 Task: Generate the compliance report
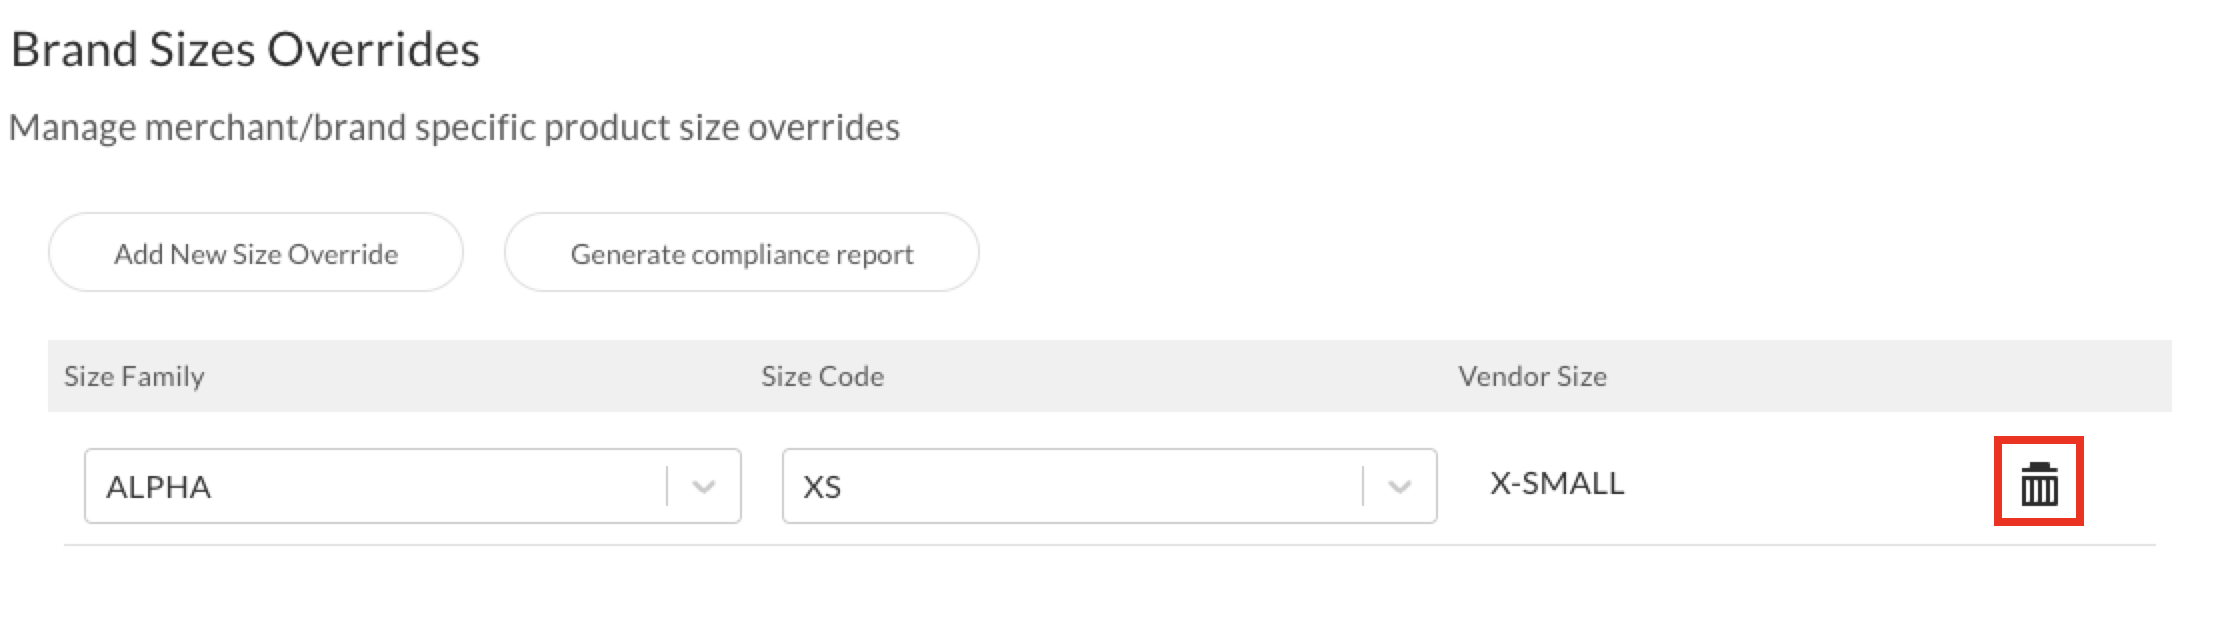(742, 253)
